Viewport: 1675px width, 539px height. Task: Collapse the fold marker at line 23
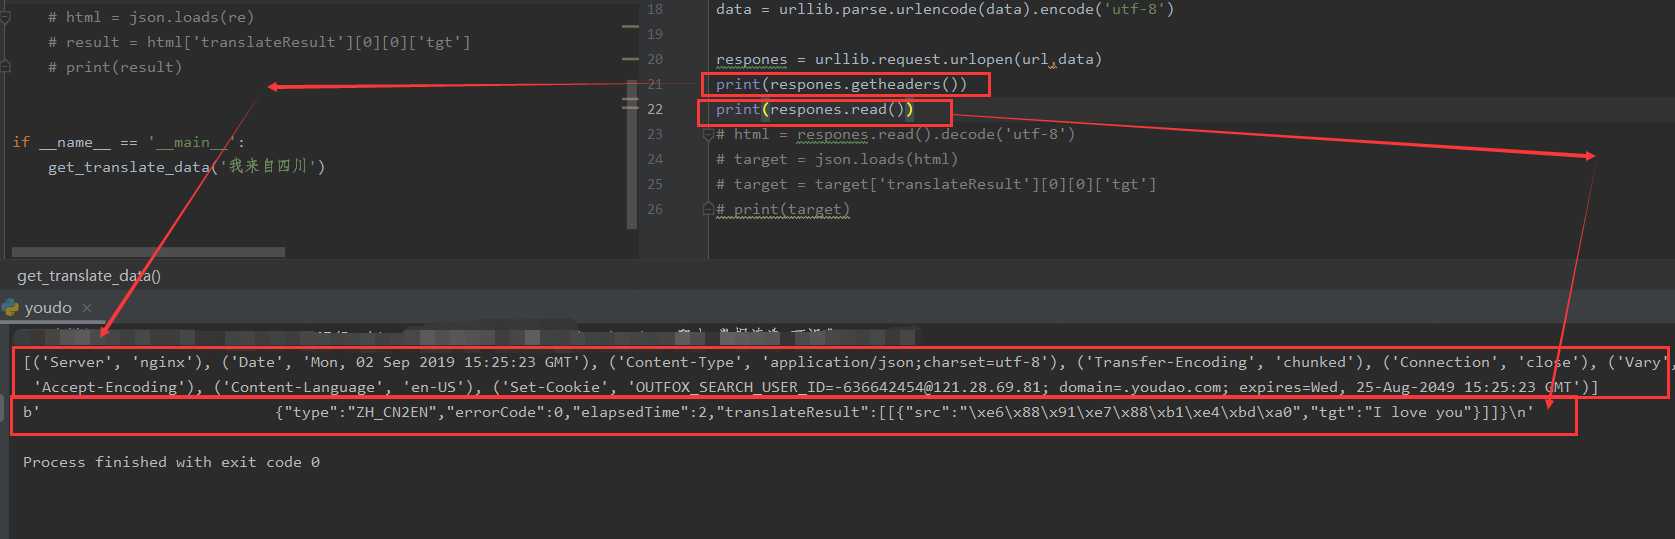707,135
